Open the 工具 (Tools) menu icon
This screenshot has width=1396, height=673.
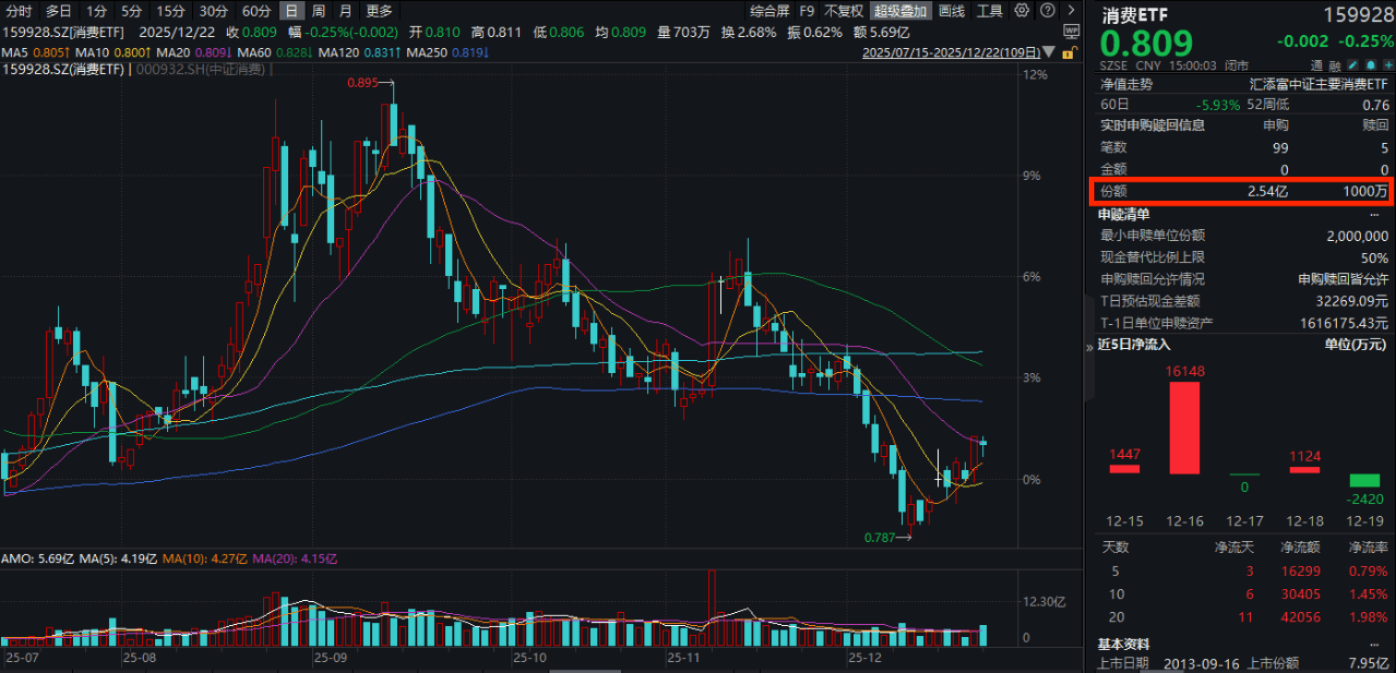tap(990, 10)
